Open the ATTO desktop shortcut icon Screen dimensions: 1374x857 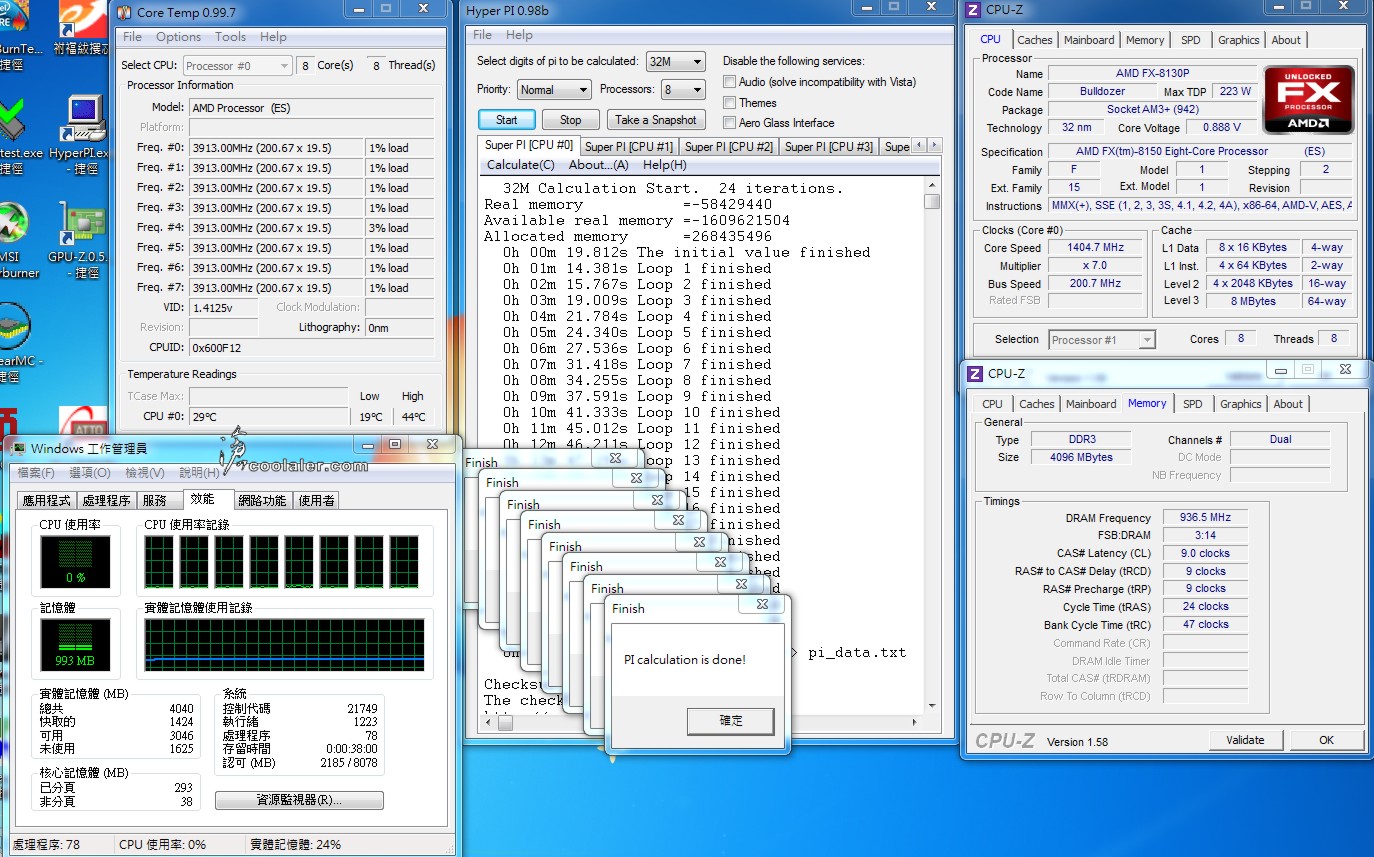83,422
